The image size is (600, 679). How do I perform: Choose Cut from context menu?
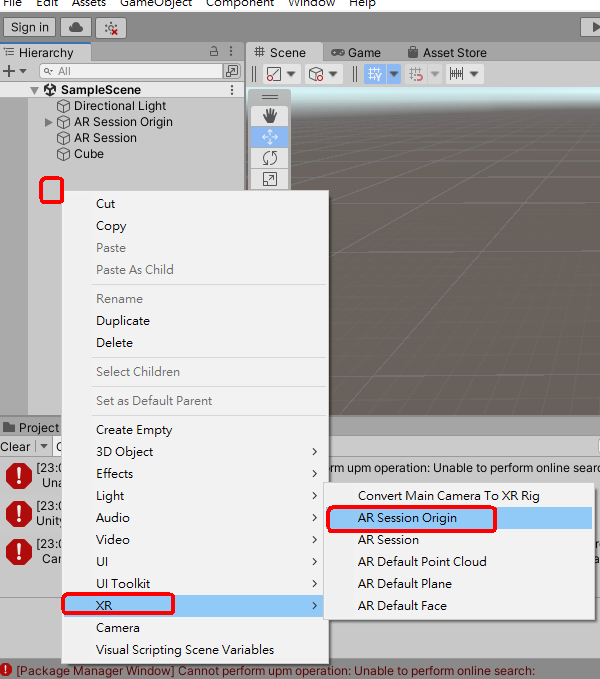[x=195, y=204]
